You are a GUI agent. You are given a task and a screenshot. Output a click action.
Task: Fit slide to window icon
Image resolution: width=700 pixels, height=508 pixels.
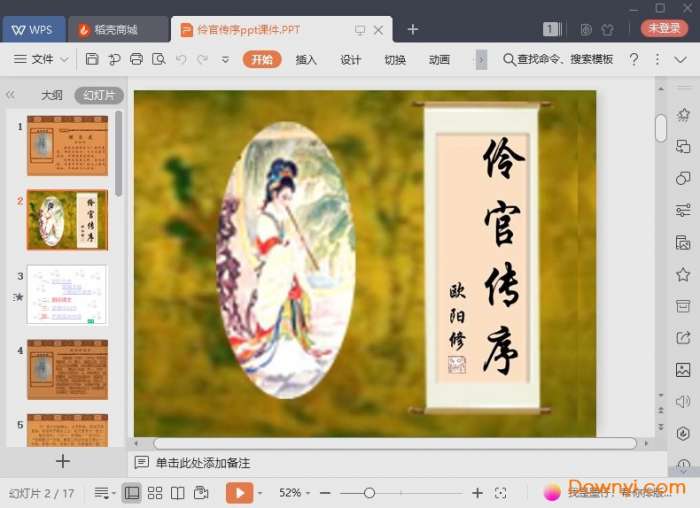tap(500, 493)
